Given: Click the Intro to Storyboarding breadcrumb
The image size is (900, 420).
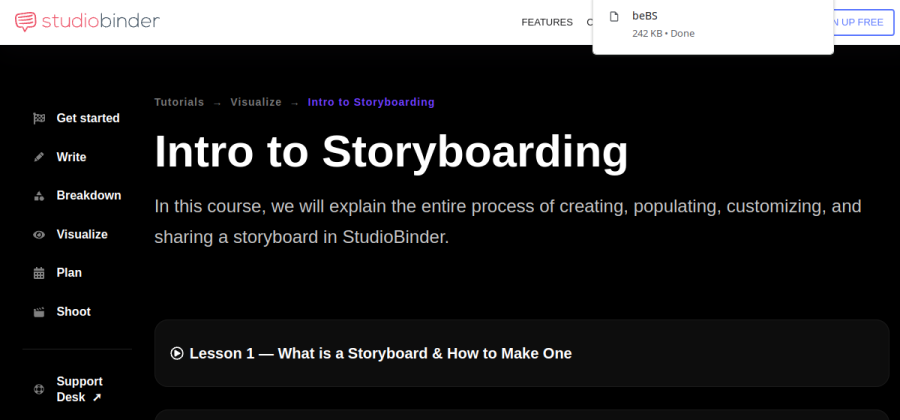Looking at the screenshot, I should (371, 102).
